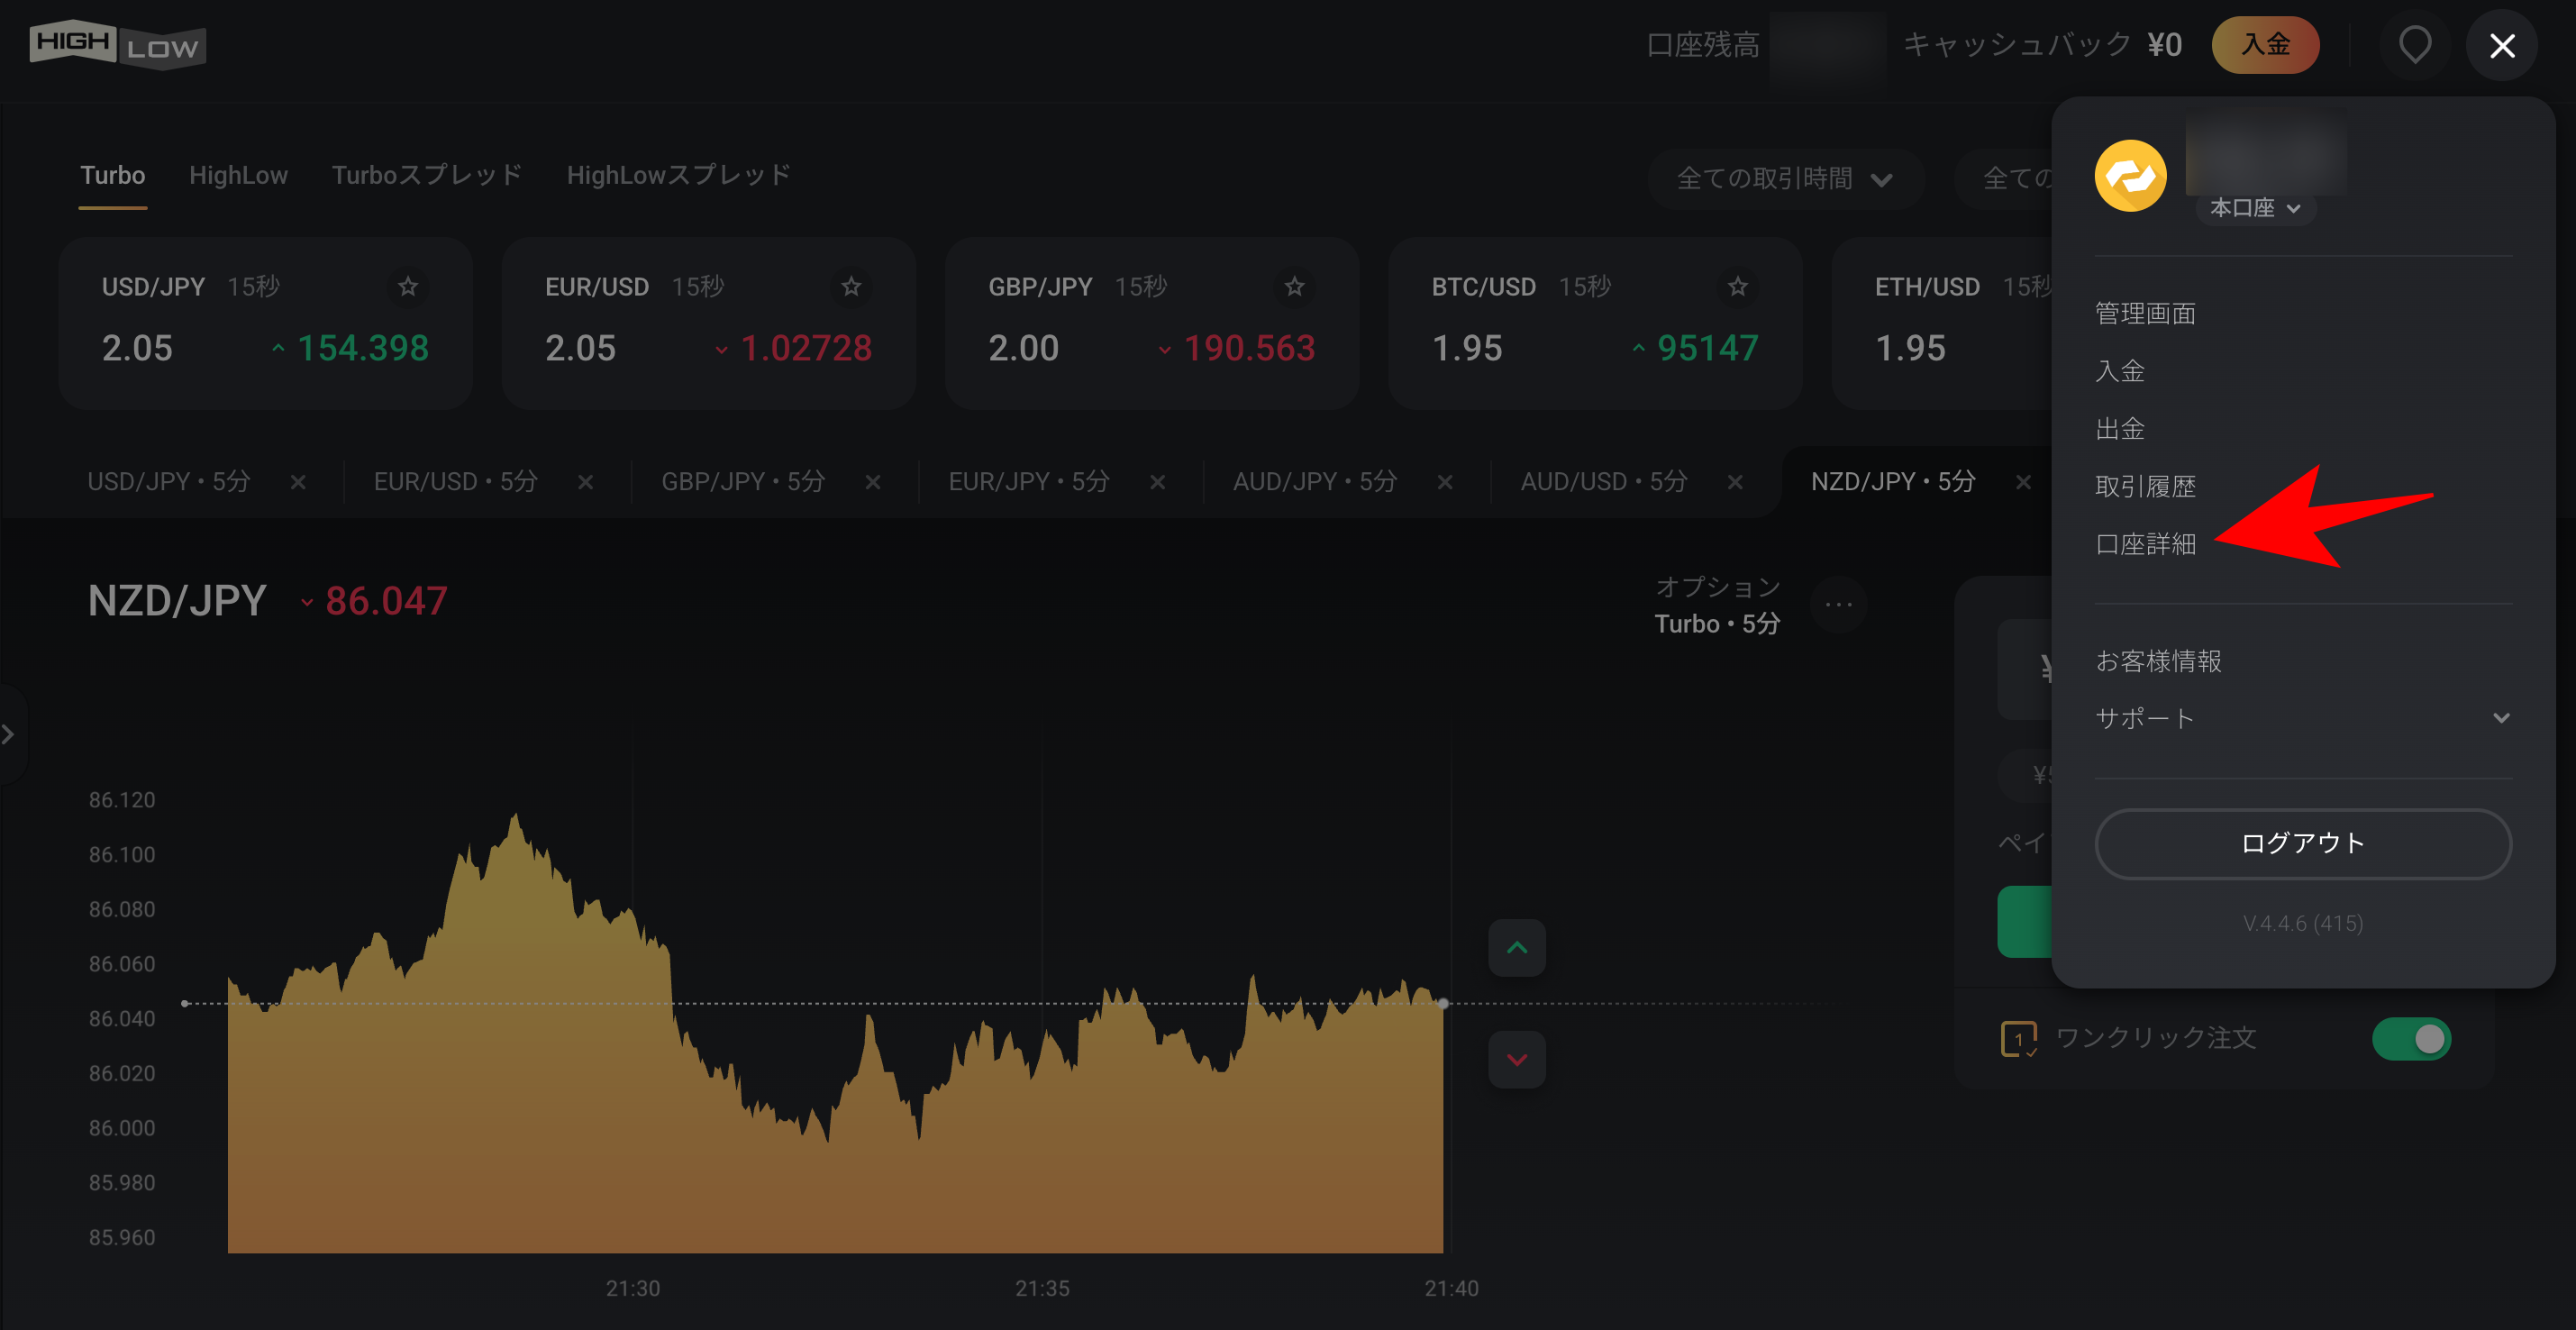Screen dimensions: 2576x1330
Task: Favorite BTC/USD 15秒 with star icon
Action: (1738, 287)
